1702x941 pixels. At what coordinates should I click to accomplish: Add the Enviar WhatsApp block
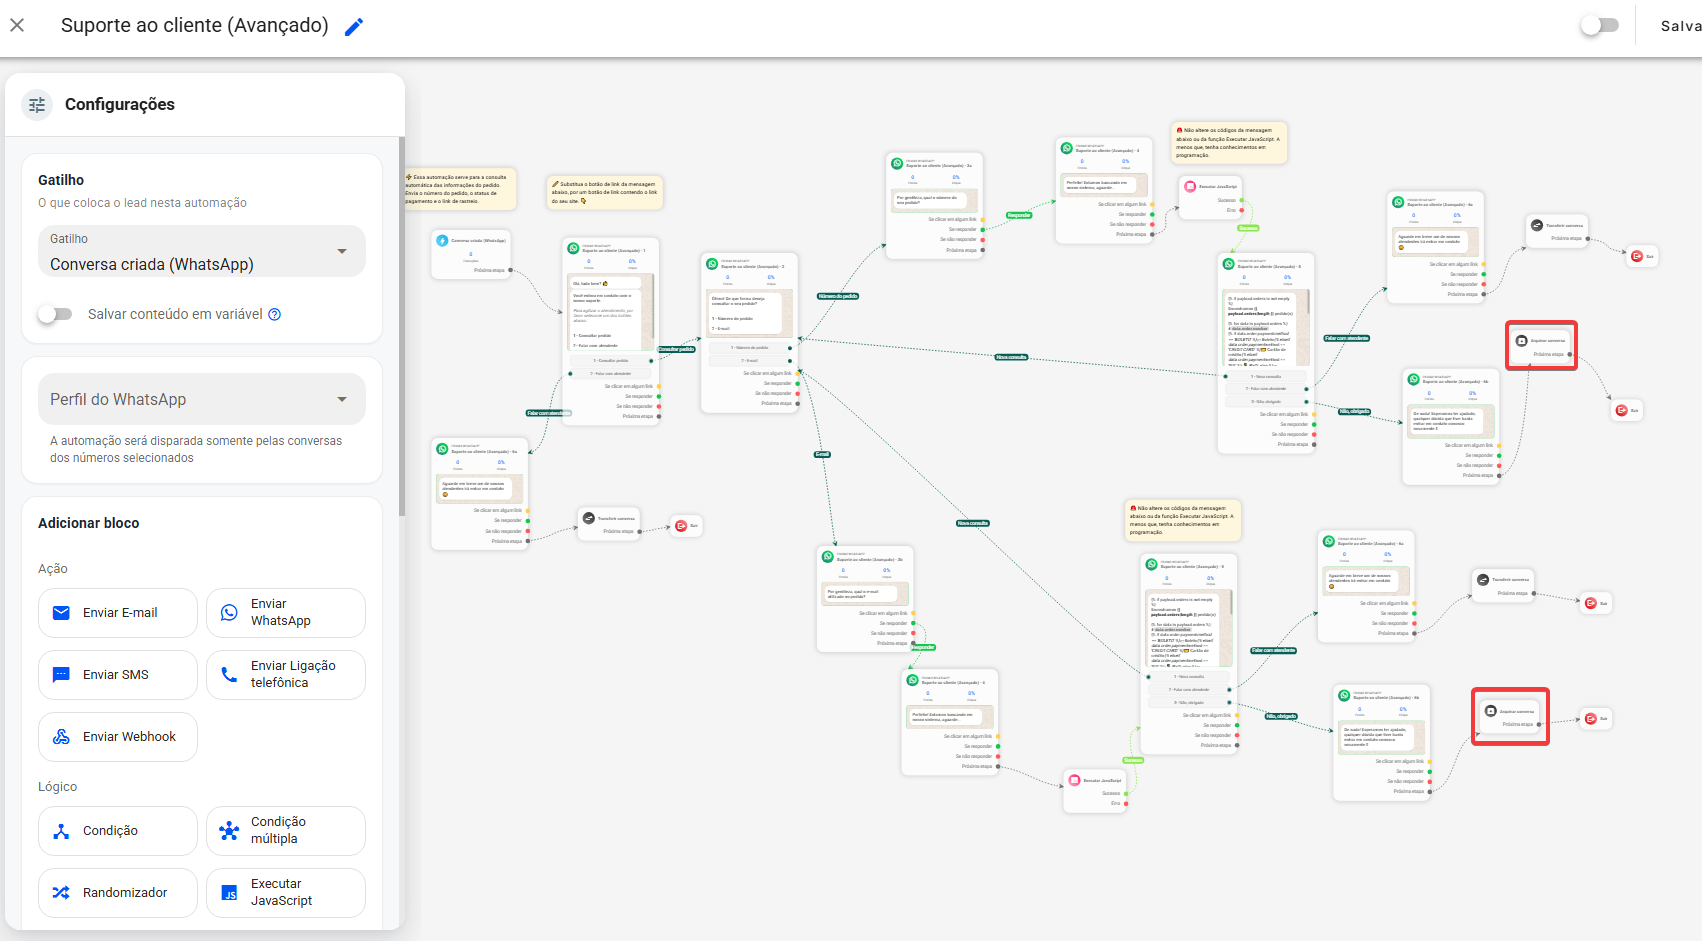[286, 613]
